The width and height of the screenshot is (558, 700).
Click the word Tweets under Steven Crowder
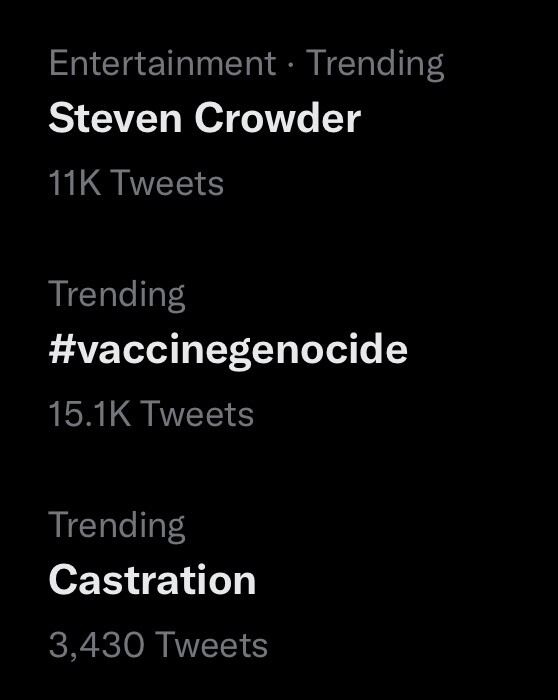[x=167, y=183]
